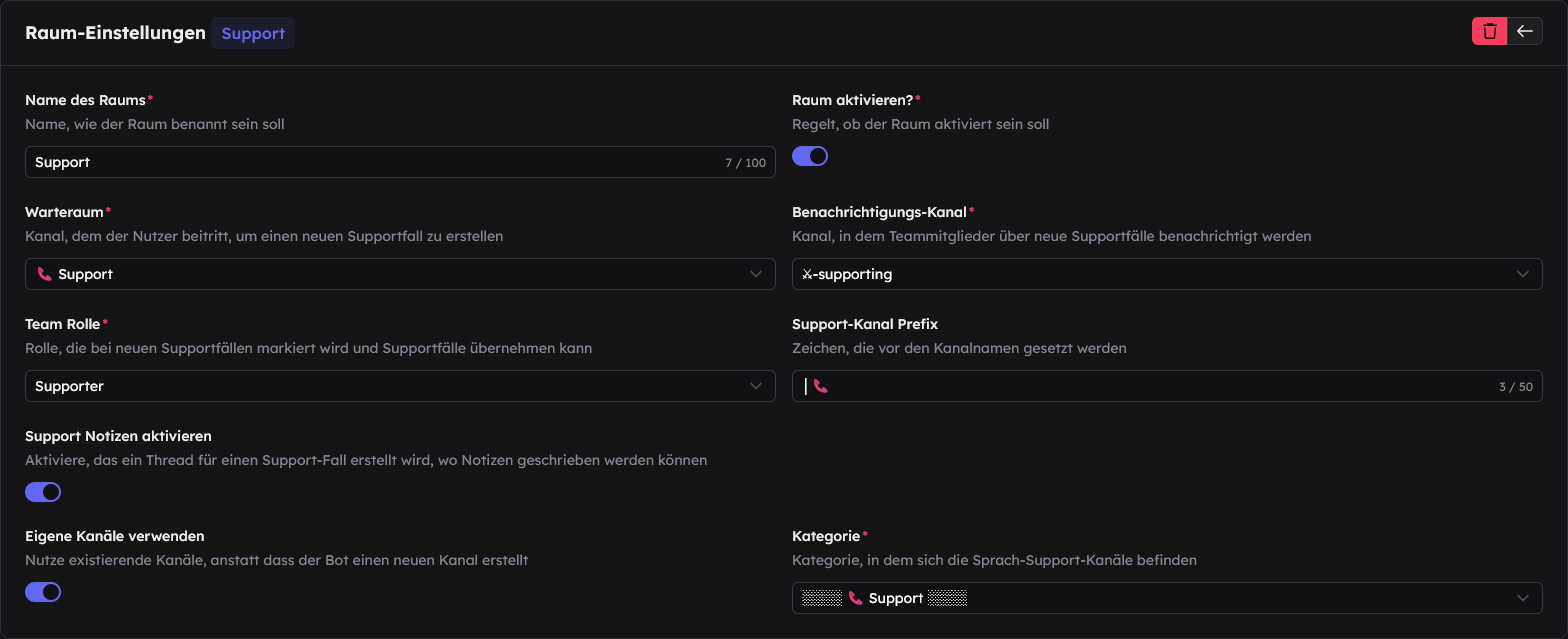Click the 'Support Notizen aktivieren' label
Image resolution: width=1568 pixels, height=639 pixels.
[118, 436]
